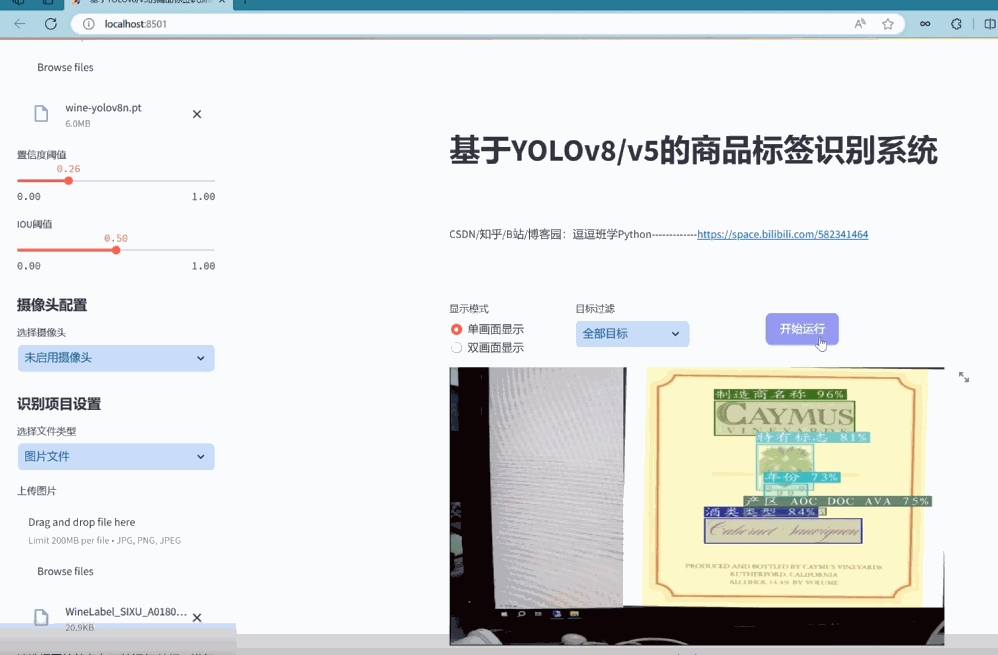Click the 6.0MB file size text

pos(78,123)
